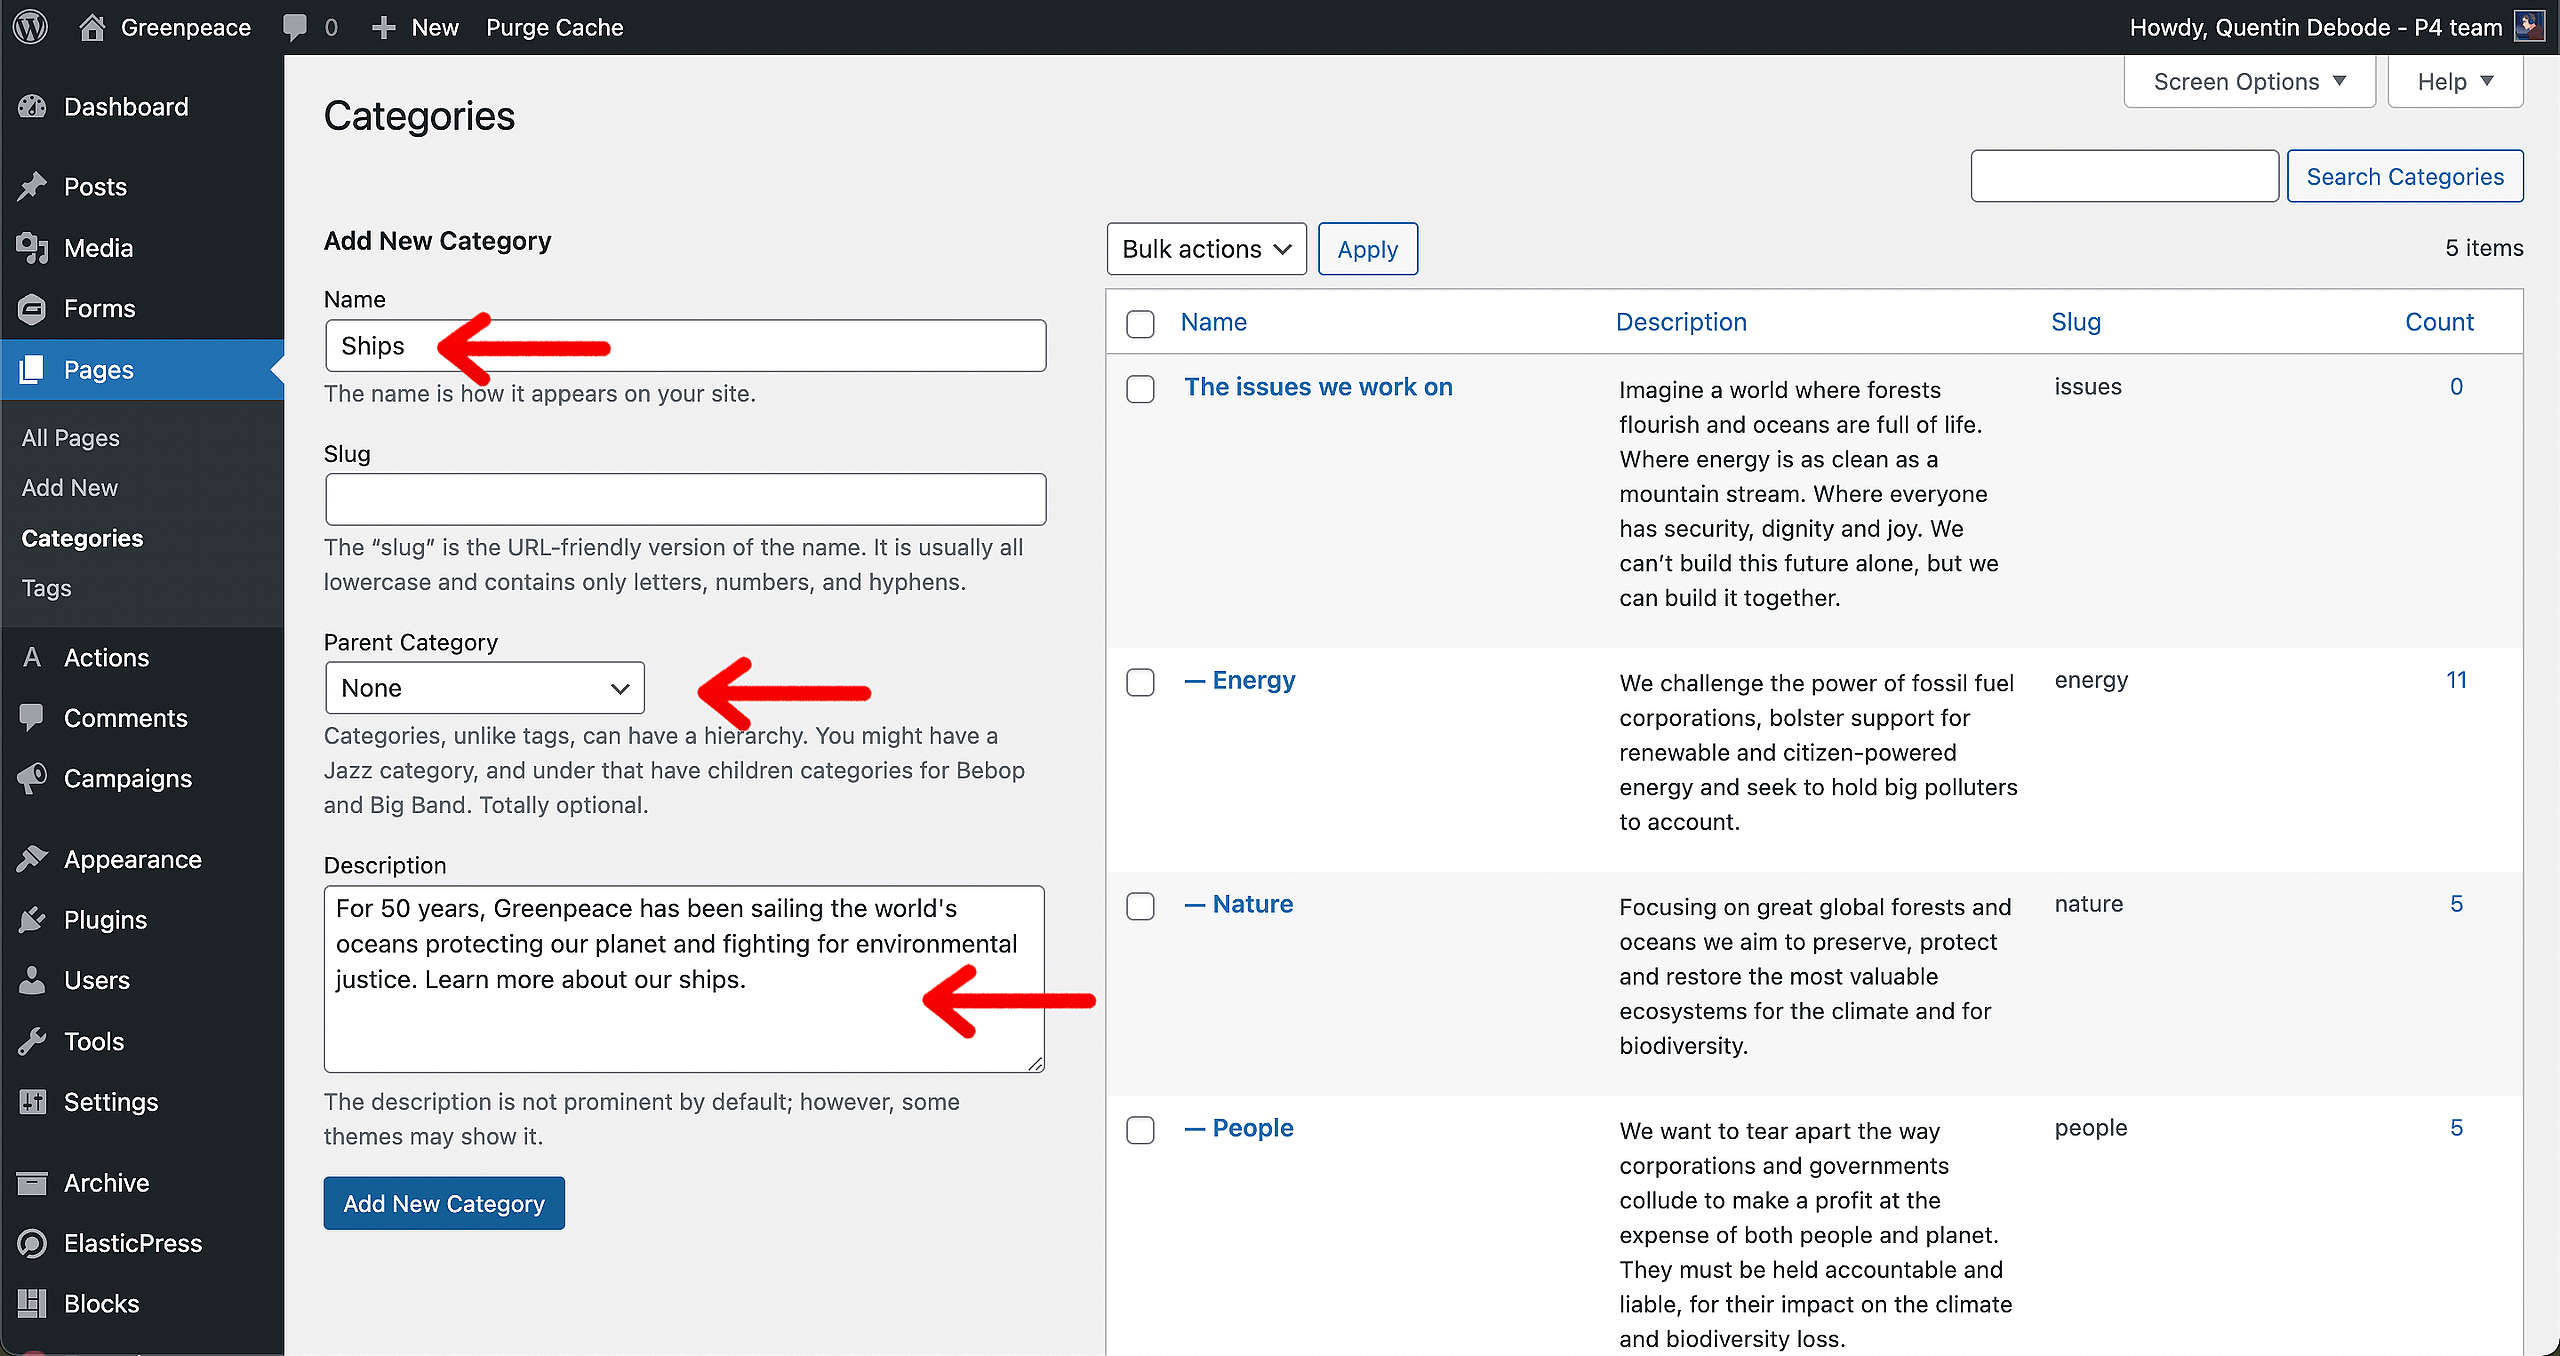Sort by the Name column header
Screen dimensions: 2560x1356
click(1213, 322)
